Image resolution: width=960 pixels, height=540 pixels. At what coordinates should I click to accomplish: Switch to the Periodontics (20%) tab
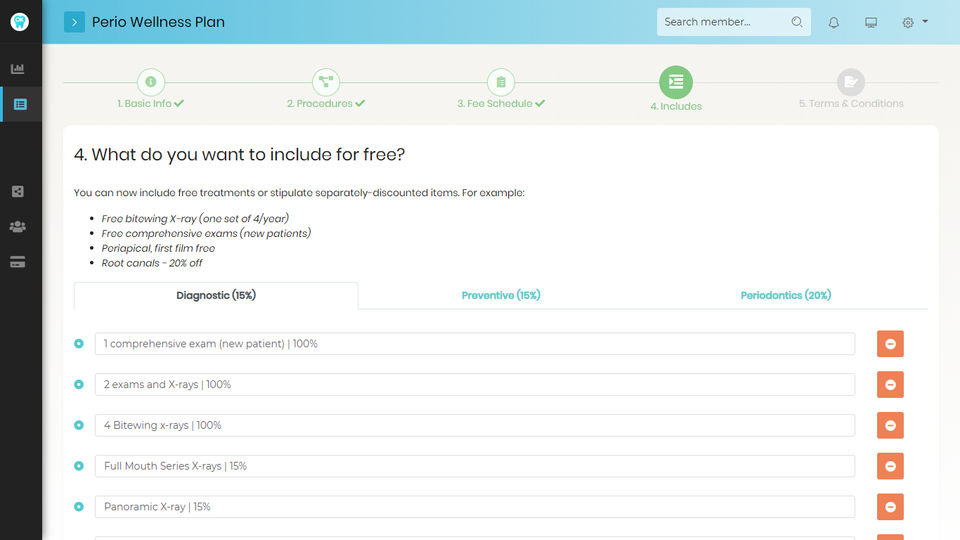point(786,295)
